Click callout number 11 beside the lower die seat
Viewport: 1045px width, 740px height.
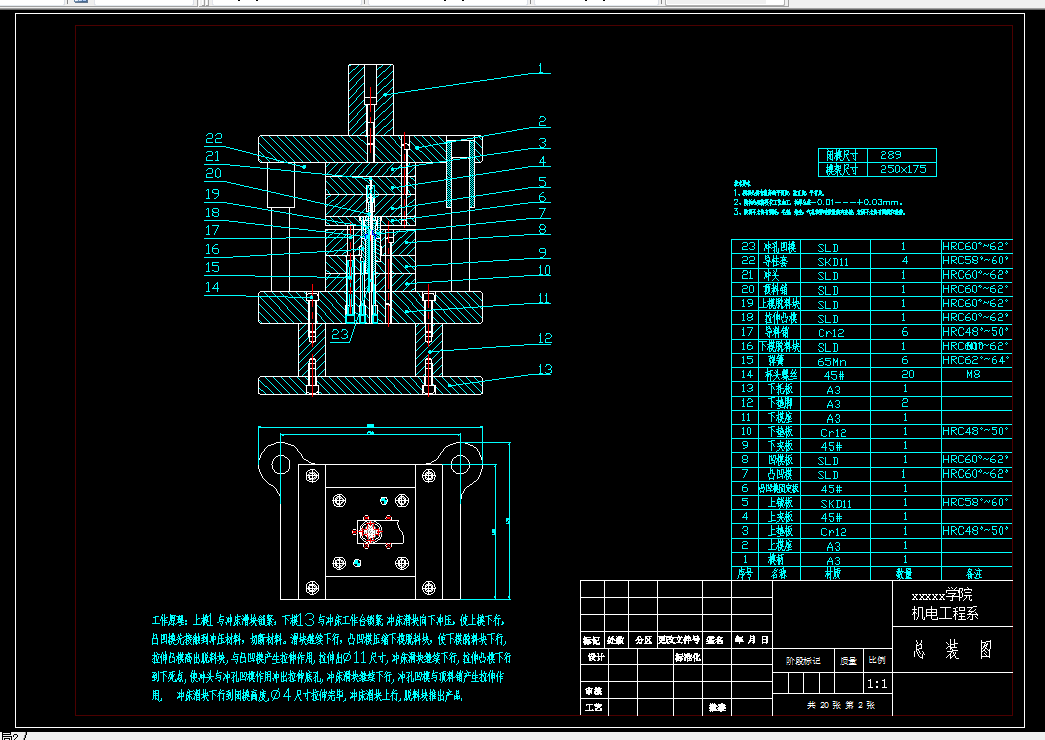[x=544, y=298]
